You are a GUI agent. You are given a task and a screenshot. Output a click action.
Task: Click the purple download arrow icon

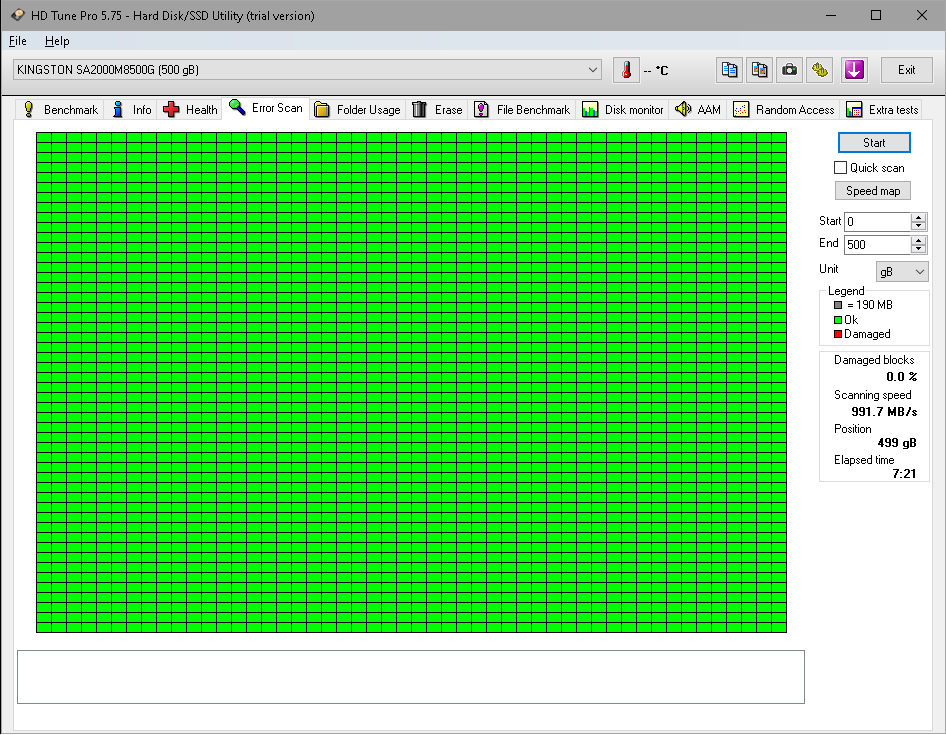pyautogui.click(x=854, y=70)
